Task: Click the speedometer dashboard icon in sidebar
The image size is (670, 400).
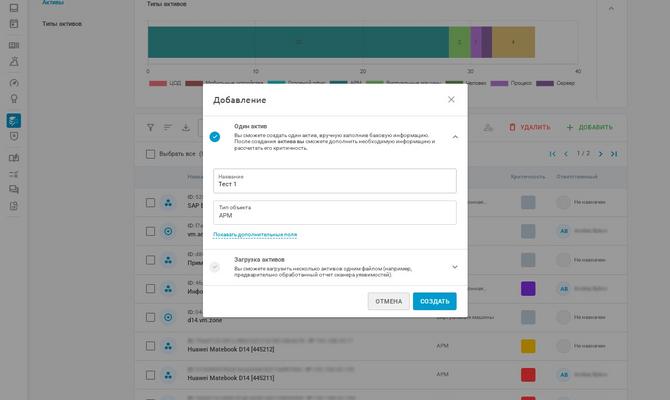Action: pyautogui.click(x=14, y=82)
